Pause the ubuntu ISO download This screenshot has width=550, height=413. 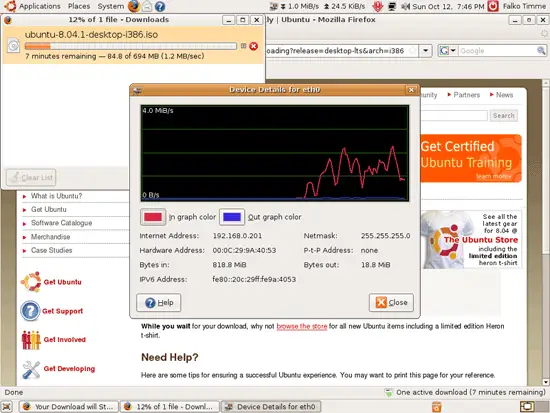tap(243, 46)
